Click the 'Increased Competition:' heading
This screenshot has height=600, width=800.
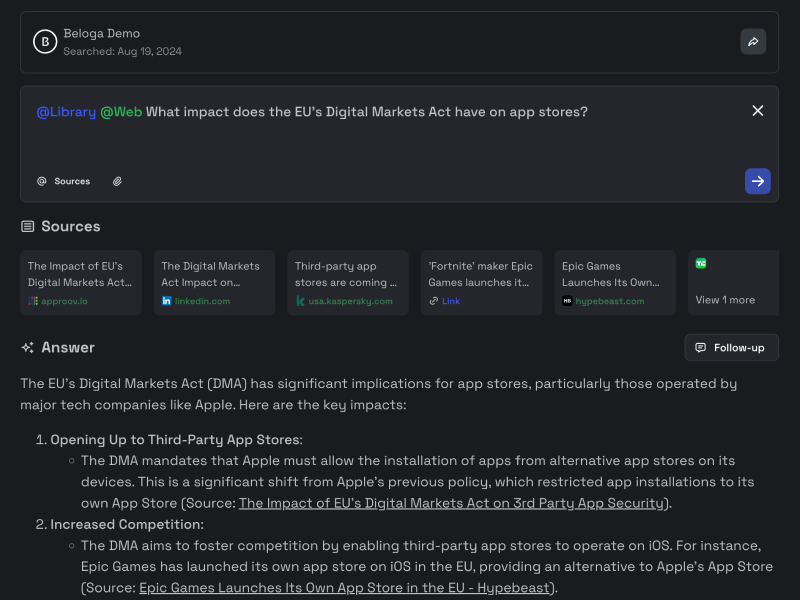(127, 524)
